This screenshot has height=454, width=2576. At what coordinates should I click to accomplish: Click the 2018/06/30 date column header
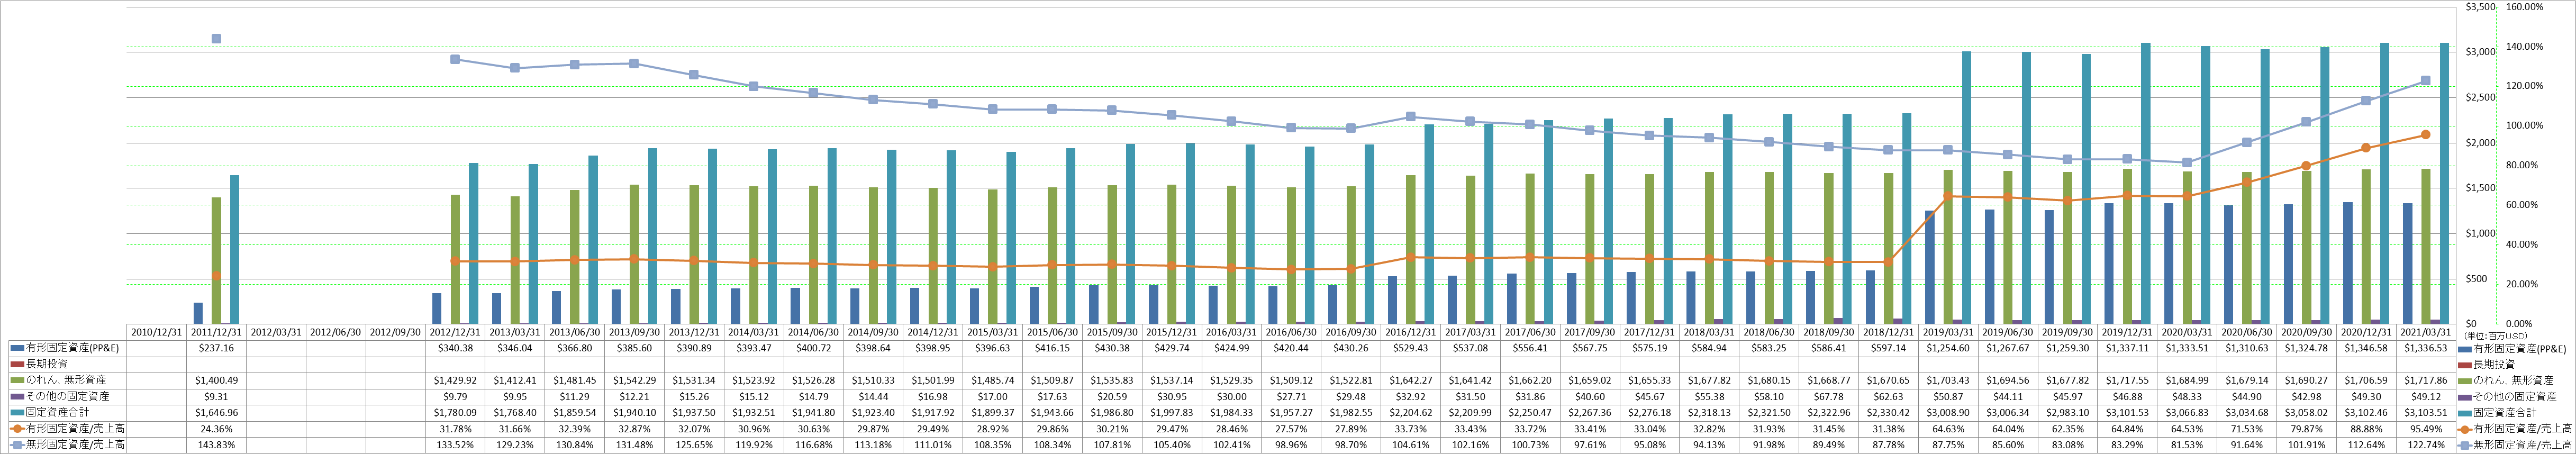[1769, 332]
